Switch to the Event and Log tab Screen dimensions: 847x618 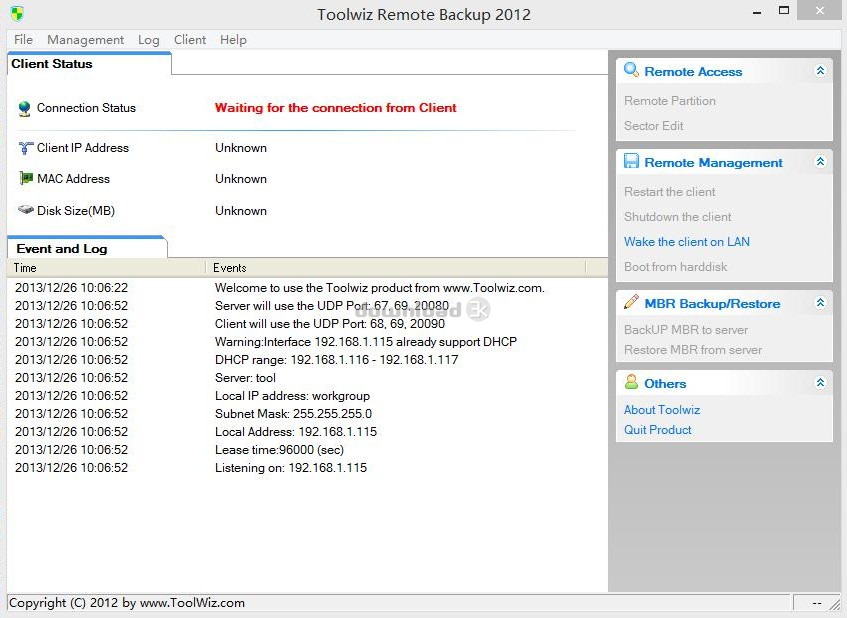(62, 248)
